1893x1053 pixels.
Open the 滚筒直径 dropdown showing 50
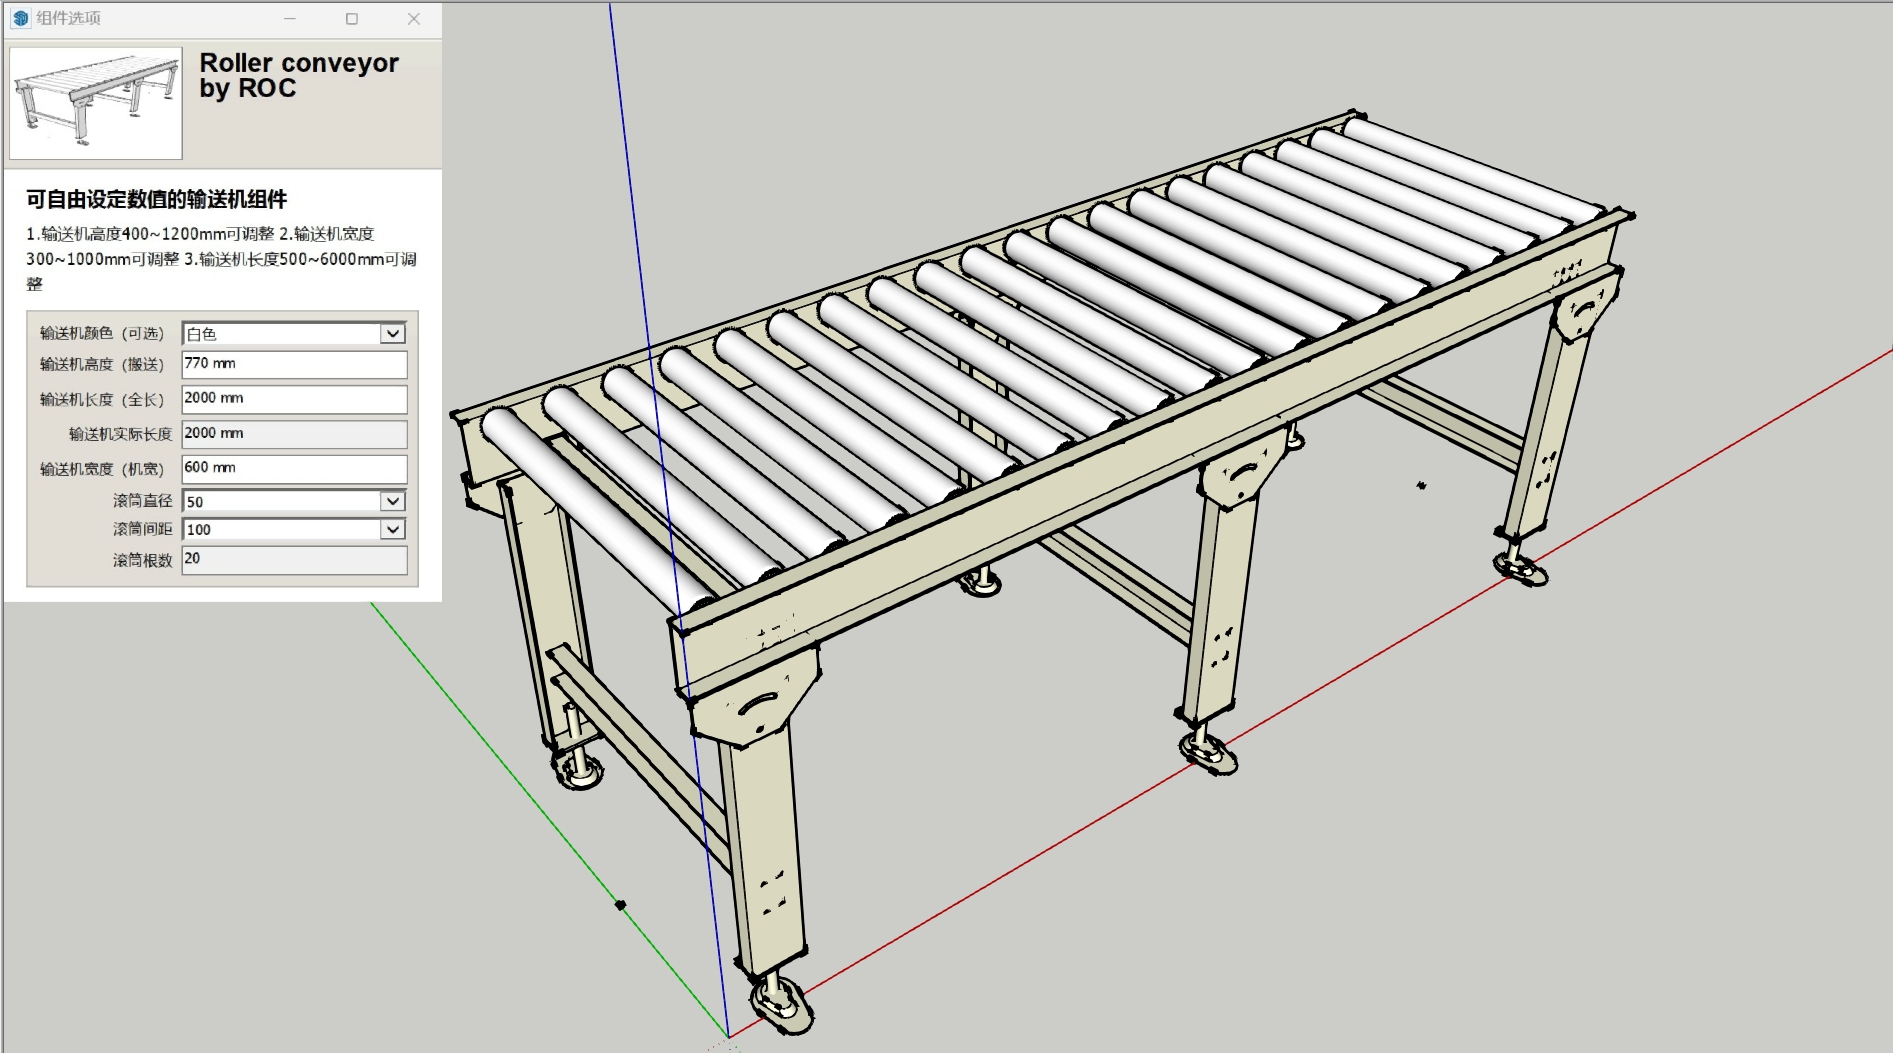392,500
